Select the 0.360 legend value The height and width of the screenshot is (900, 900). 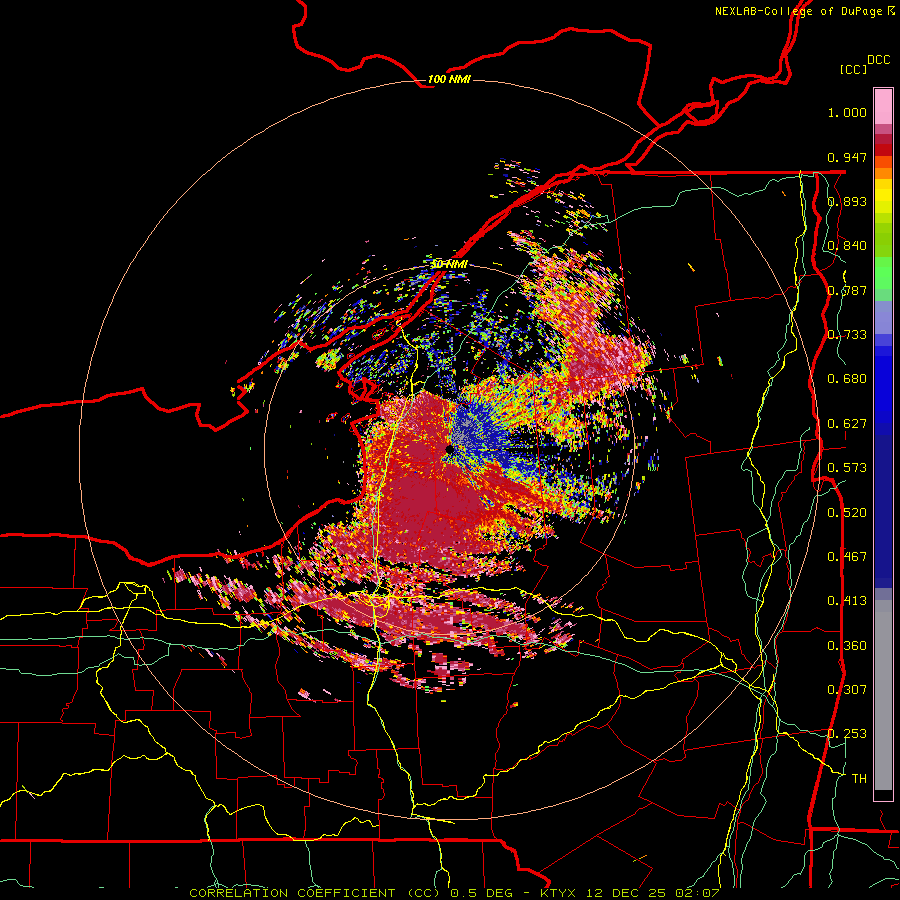point(847,646)
